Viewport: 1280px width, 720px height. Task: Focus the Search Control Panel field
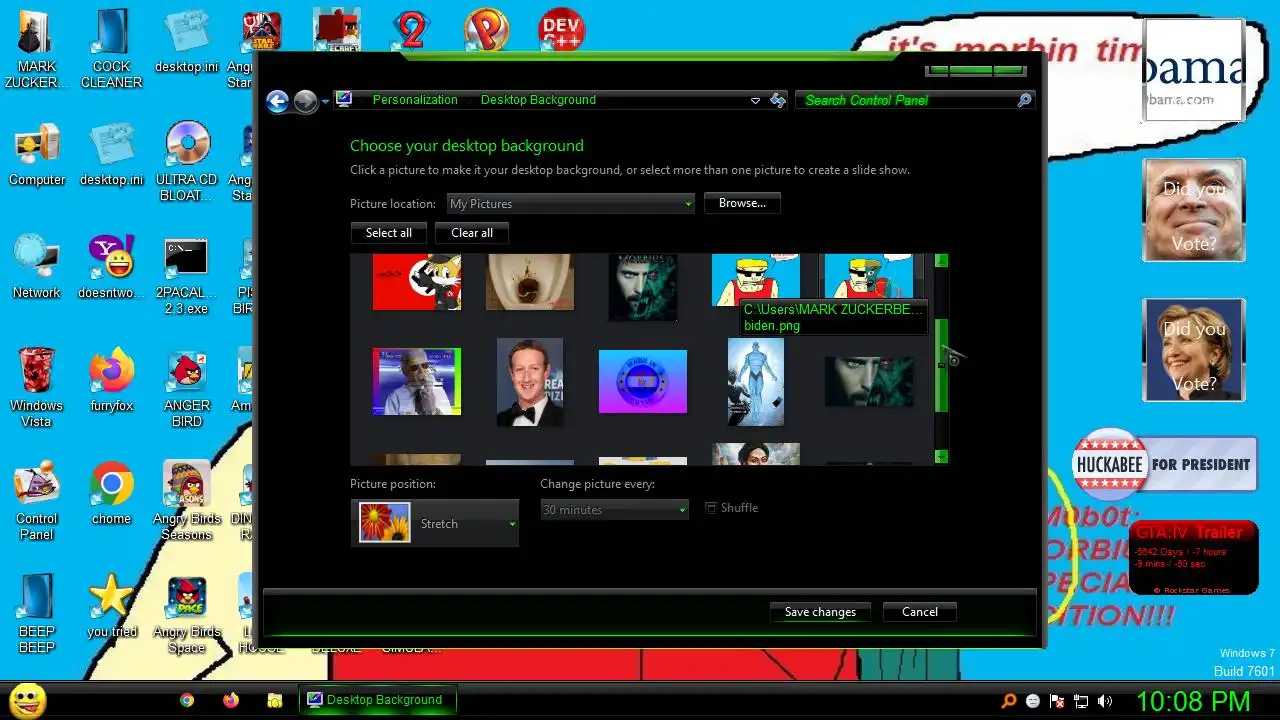(x=914, y=100)
